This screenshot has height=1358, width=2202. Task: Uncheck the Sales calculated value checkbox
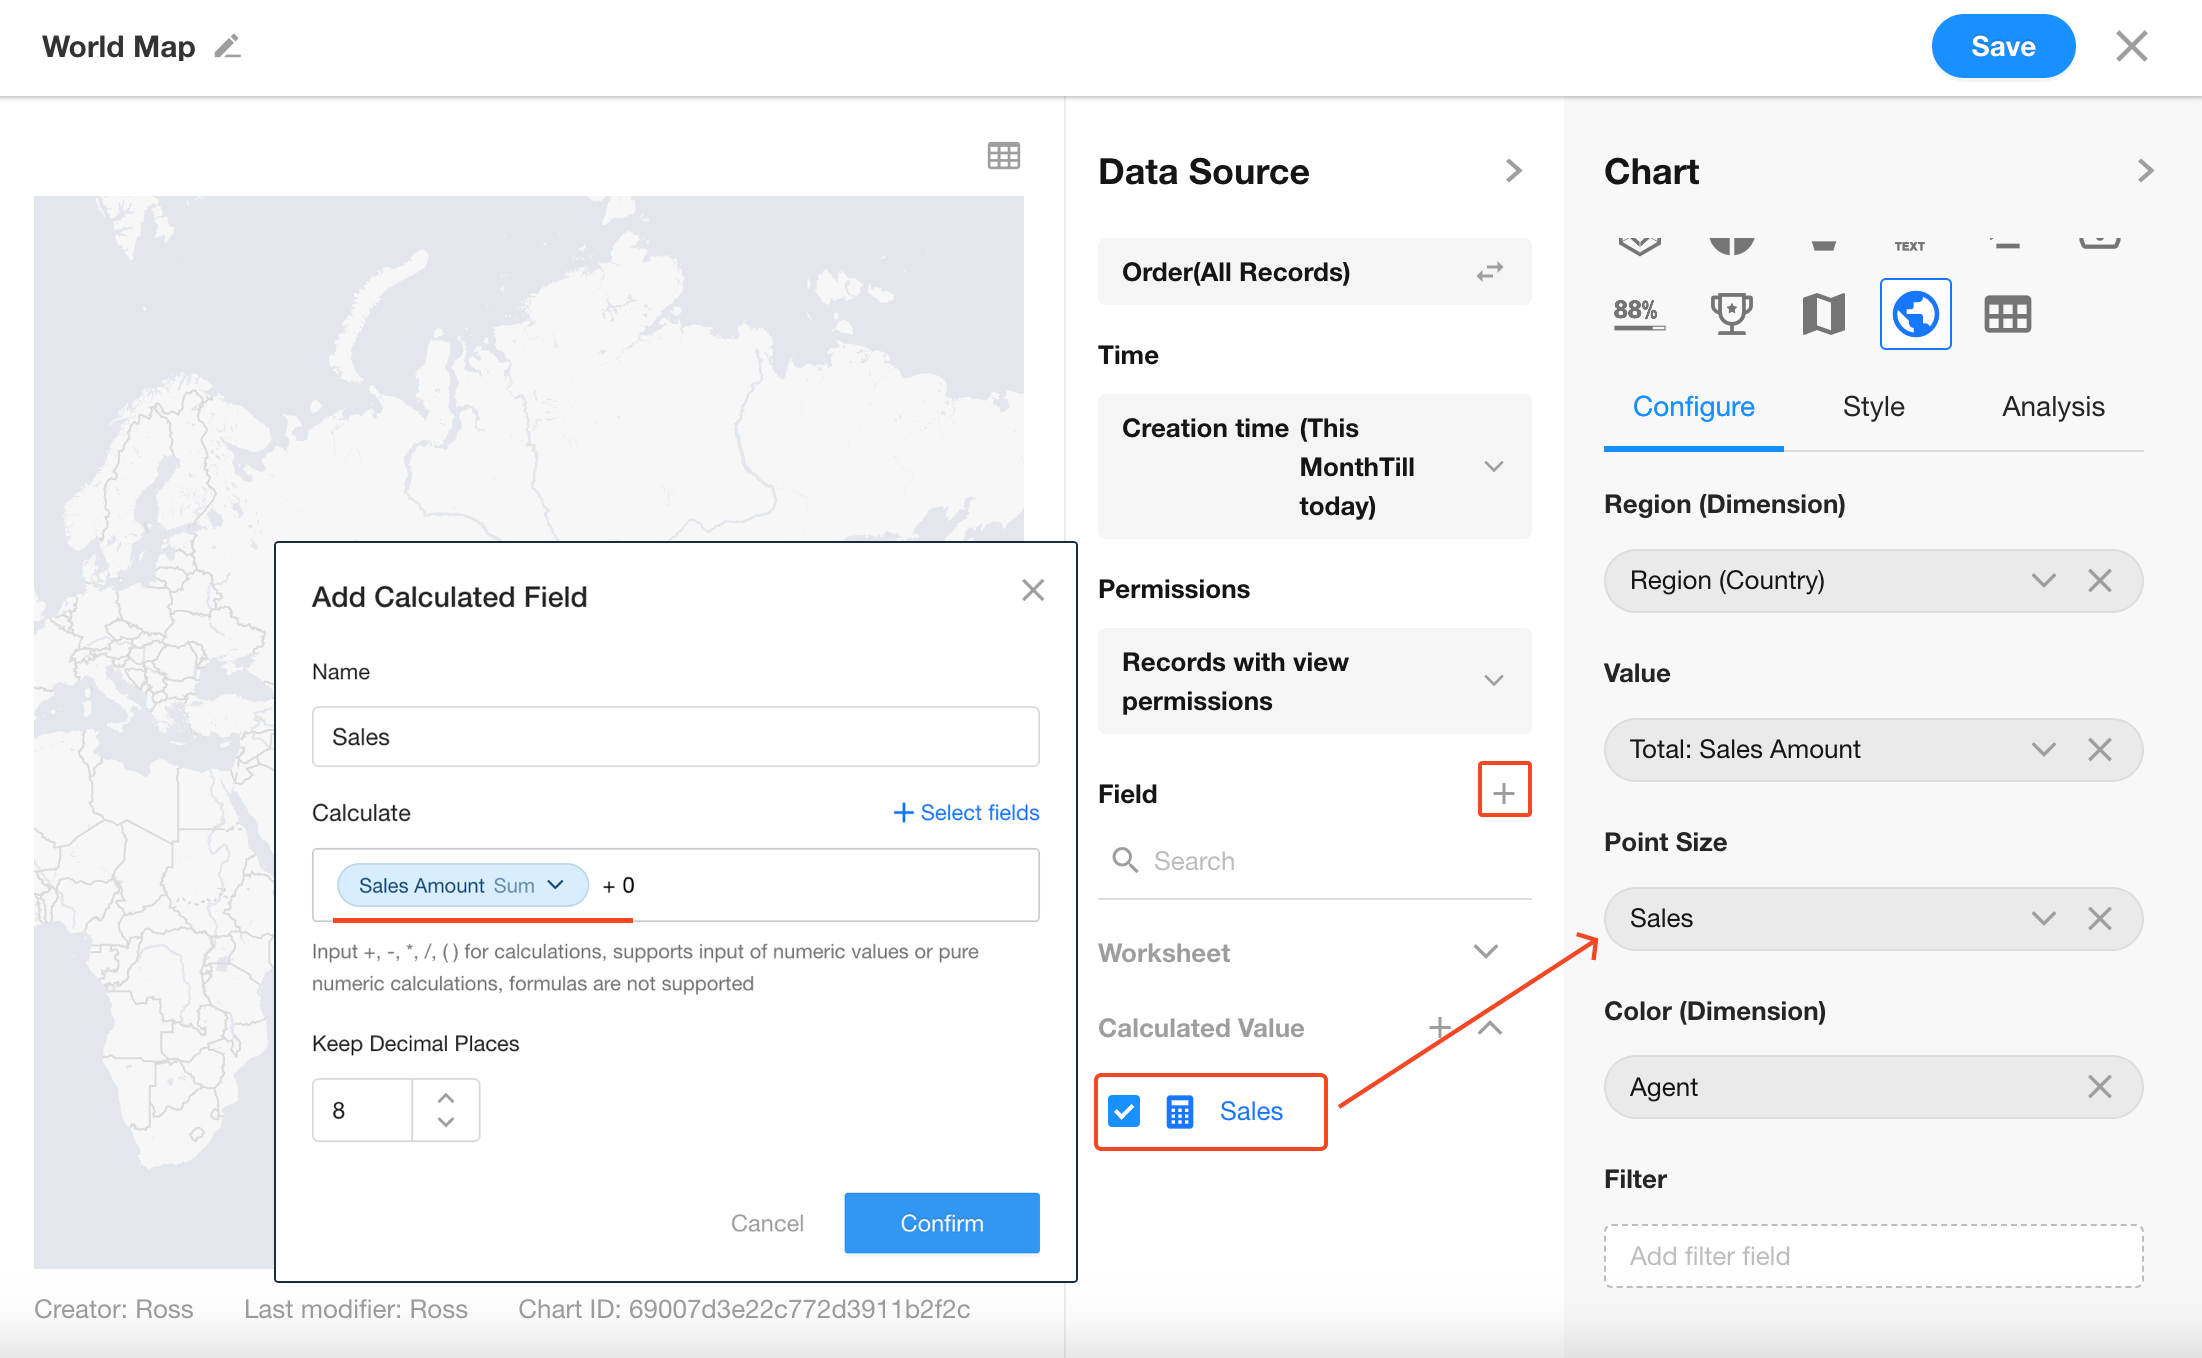pyautogui.click(x=1124, y=1111)
